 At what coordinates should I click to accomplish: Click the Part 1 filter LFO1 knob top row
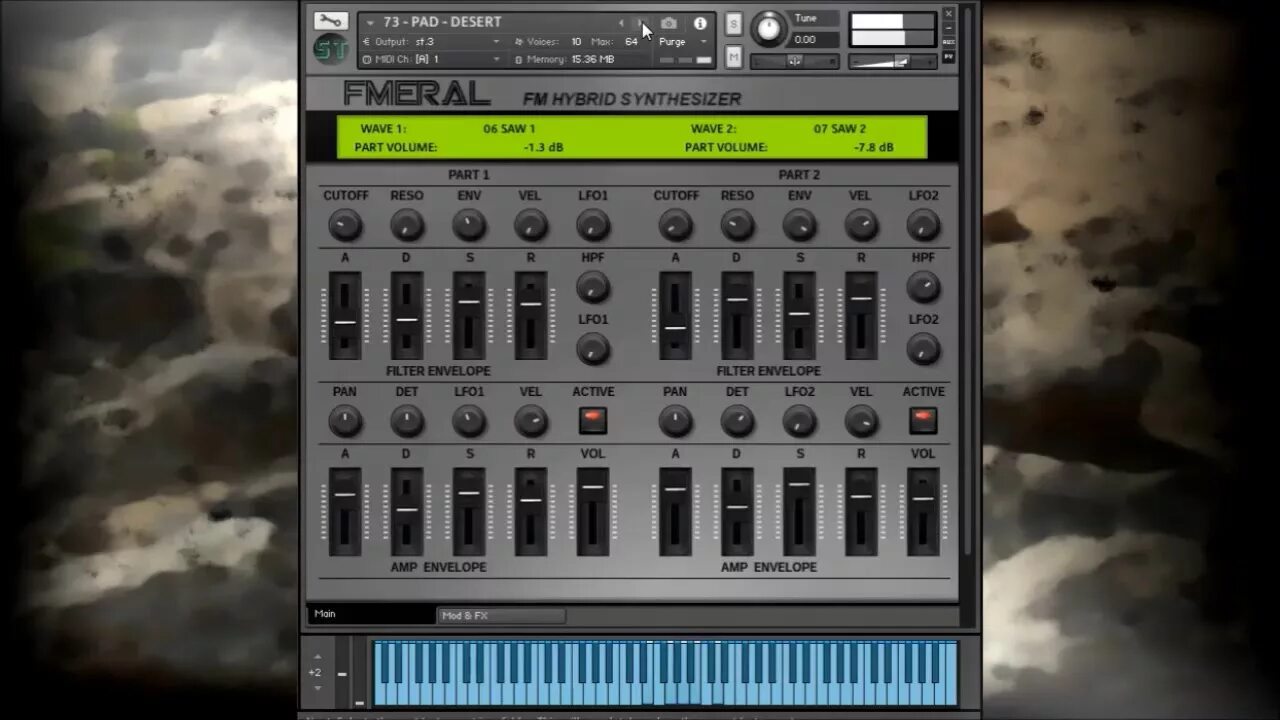pos(593,225)
